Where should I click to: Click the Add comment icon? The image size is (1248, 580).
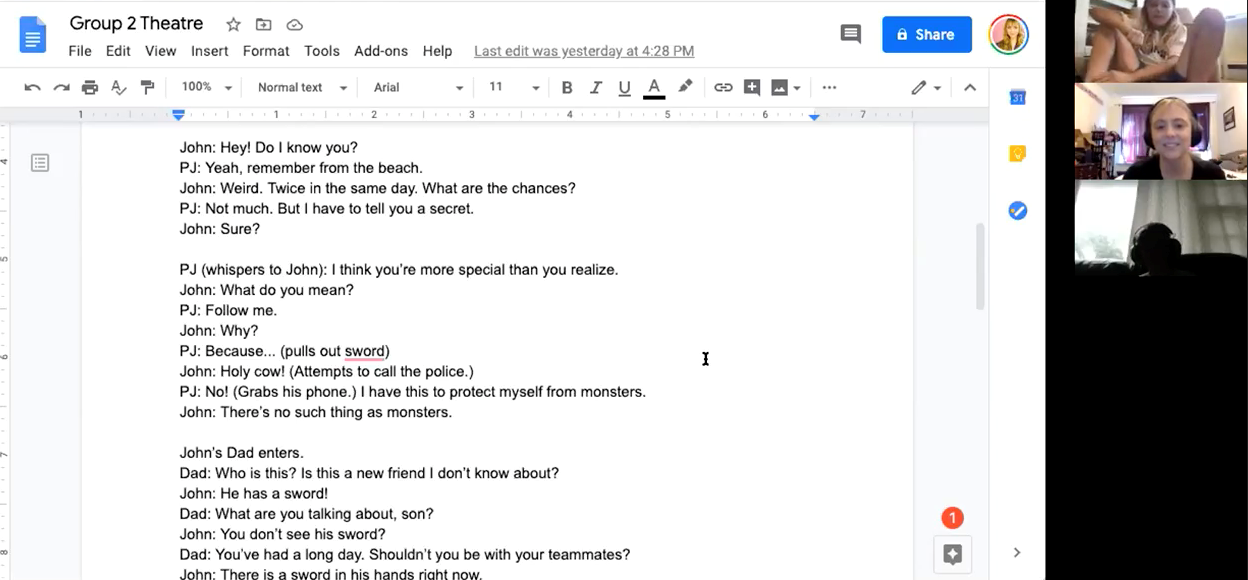tap(752, 88)
